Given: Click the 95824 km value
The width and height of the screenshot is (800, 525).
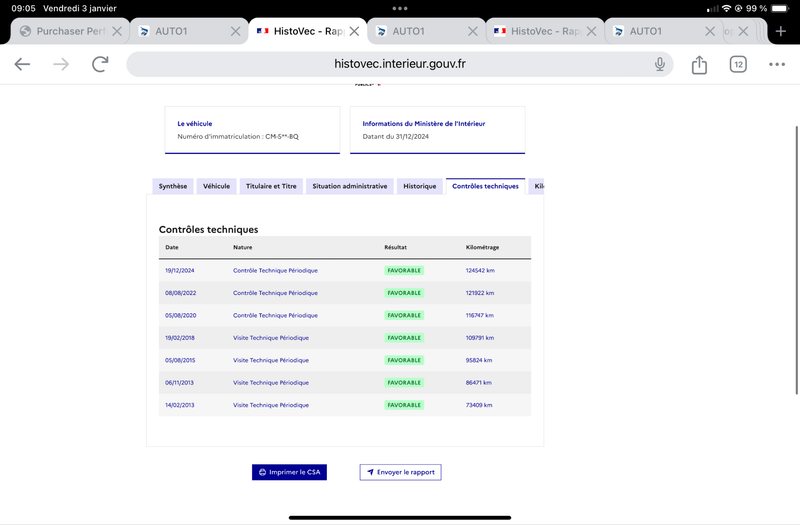Looking at the screenshot, I should [x=479, y=360].
